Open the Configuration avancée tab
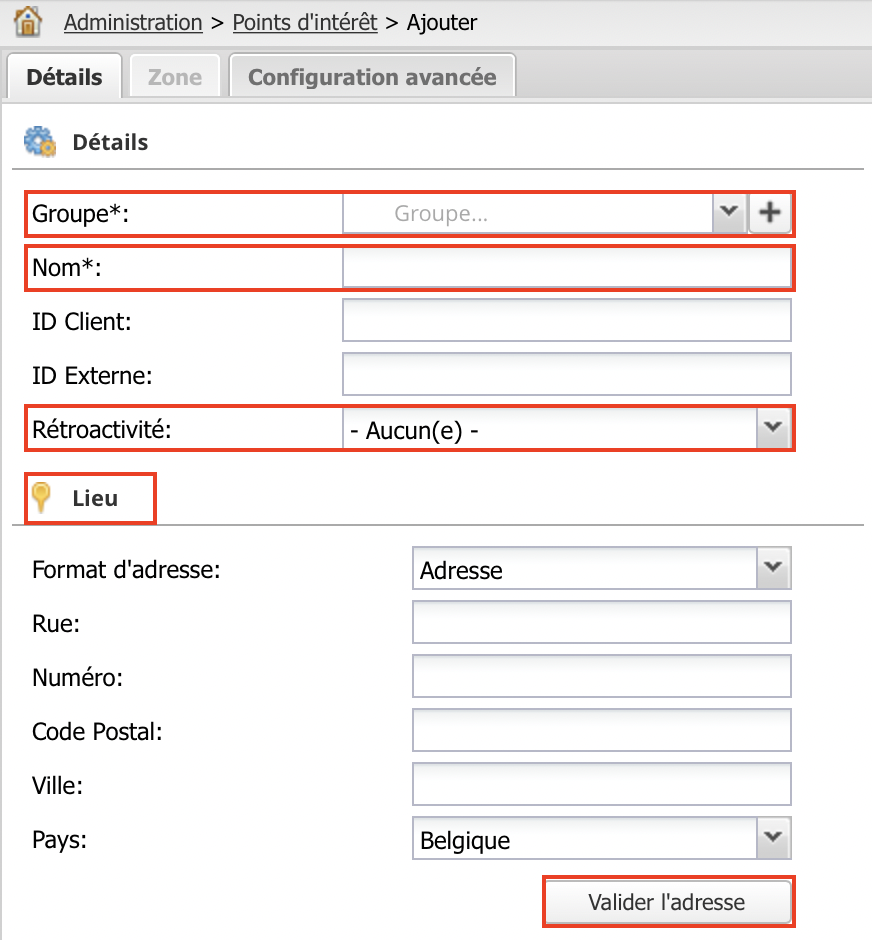The height and width of the screenshot is (940, 872). [372, 77]
